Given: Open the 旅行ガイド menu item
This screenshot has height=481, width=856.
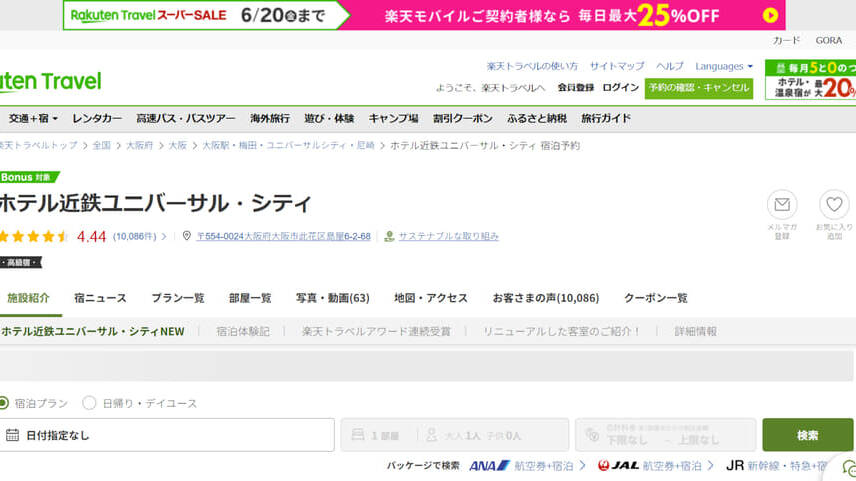Looking at the screenshot, I should (x=606, y=118).
